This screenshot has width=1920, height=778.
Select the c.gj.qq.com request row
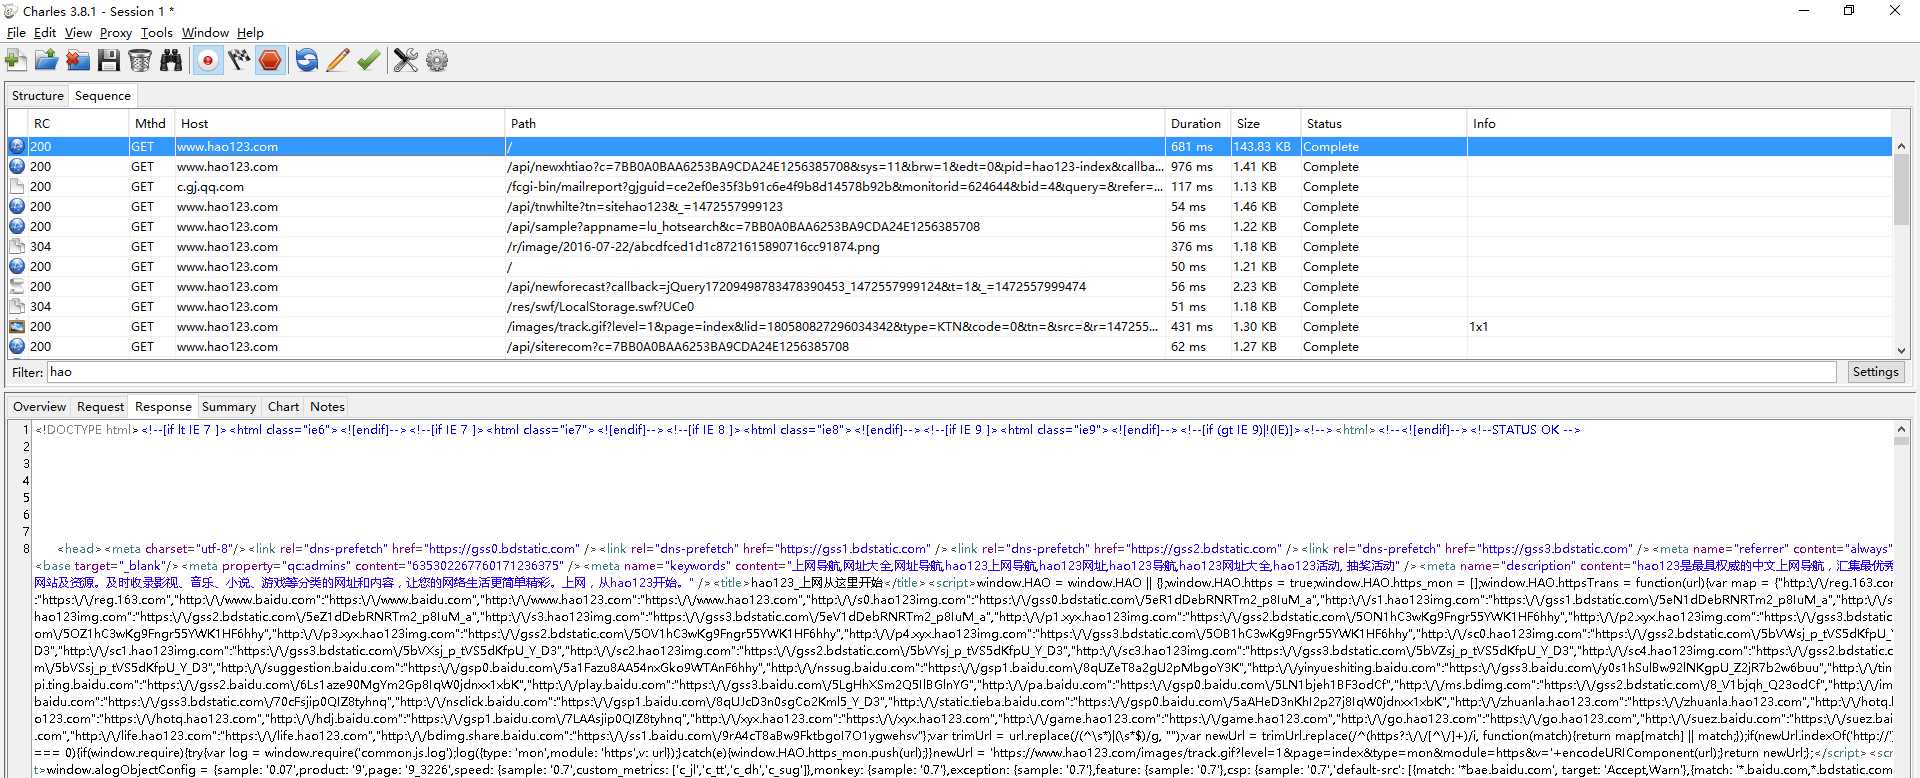(x=949, y=187)
